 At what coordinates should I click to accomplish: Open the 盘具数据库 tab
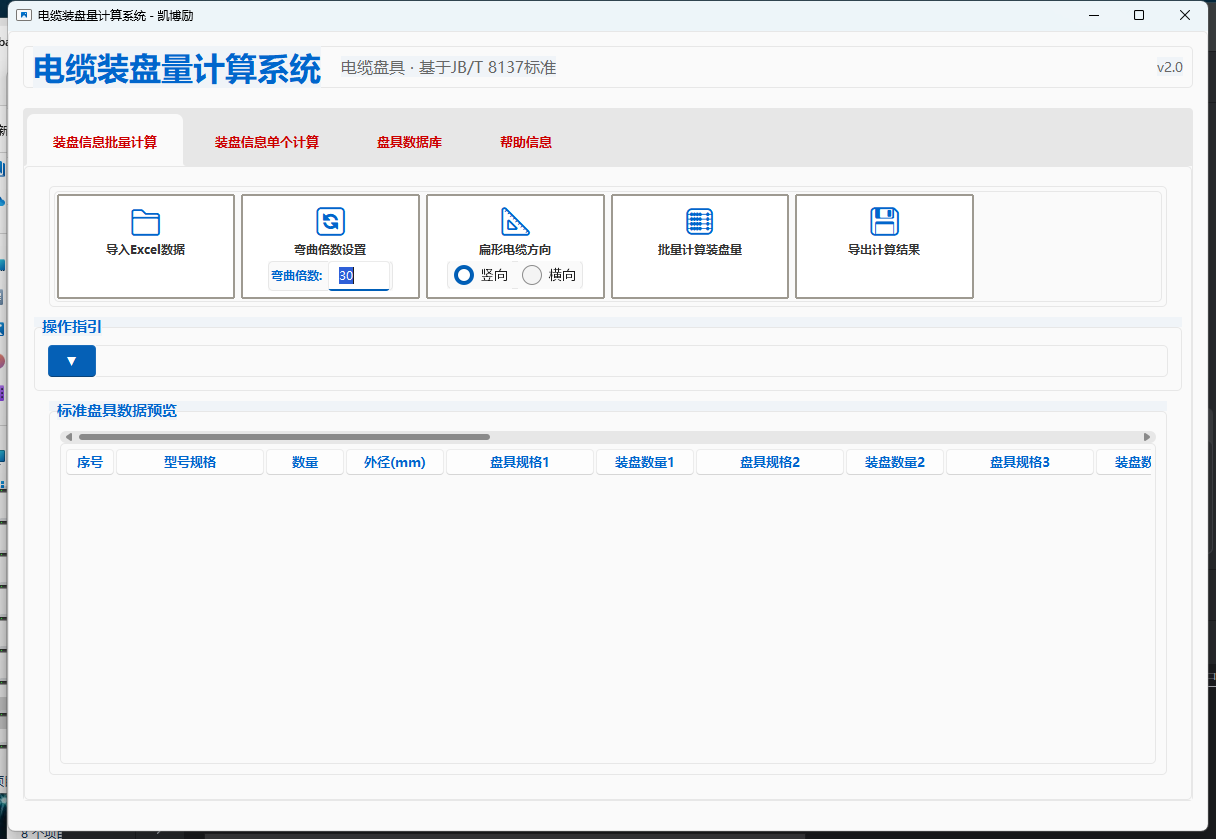point(409,142)
